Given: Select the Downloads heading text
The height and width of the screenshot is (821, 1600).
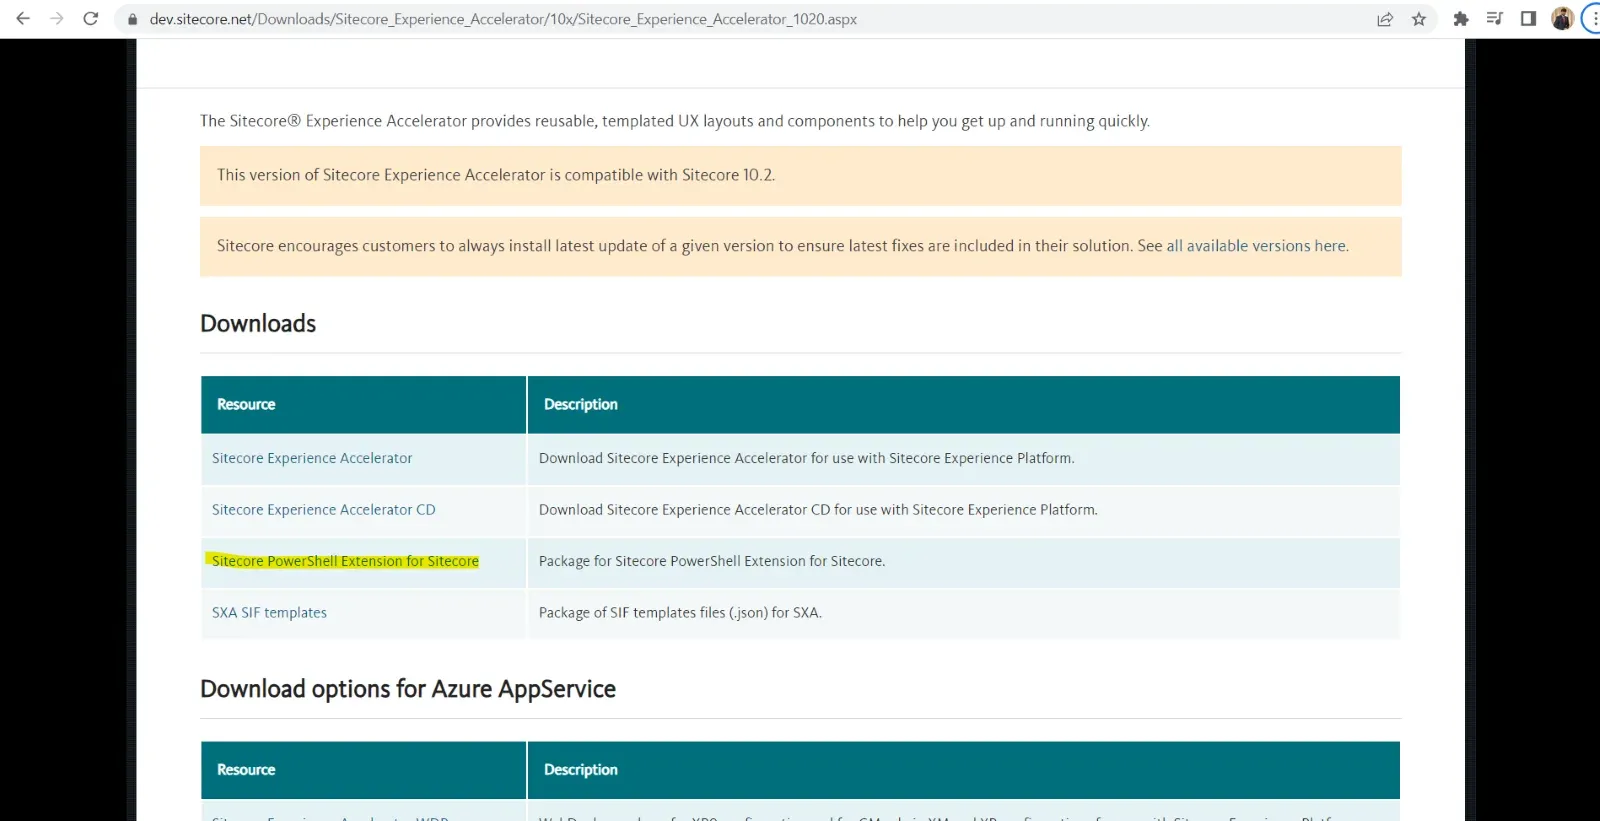Looking at the screenshot, I should point(258,324).
